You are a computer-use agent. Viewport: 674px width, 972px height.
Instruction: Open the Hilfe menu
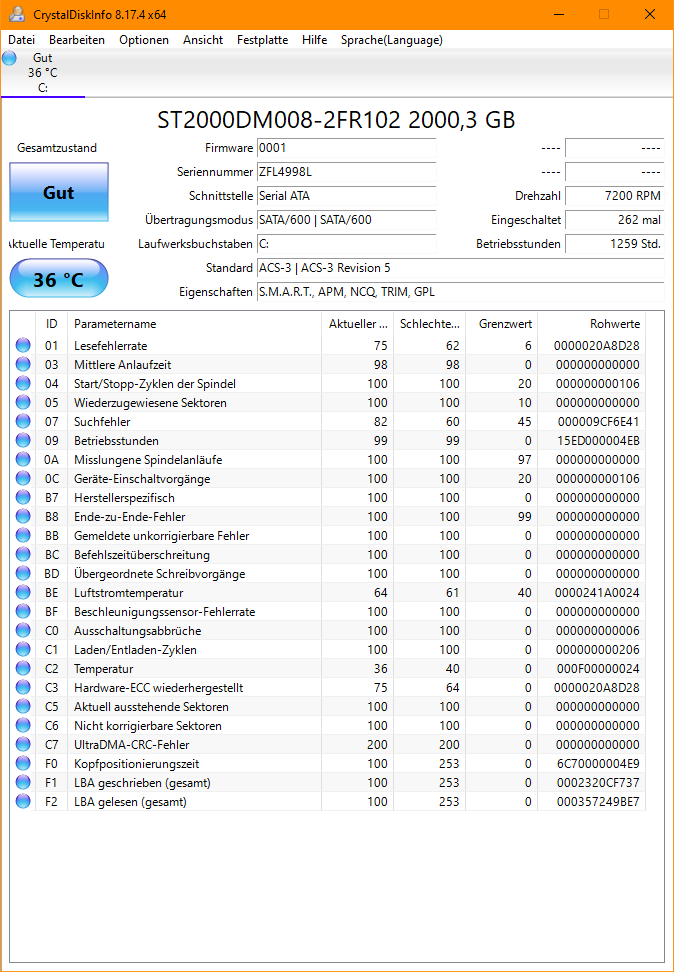[314, 40]
